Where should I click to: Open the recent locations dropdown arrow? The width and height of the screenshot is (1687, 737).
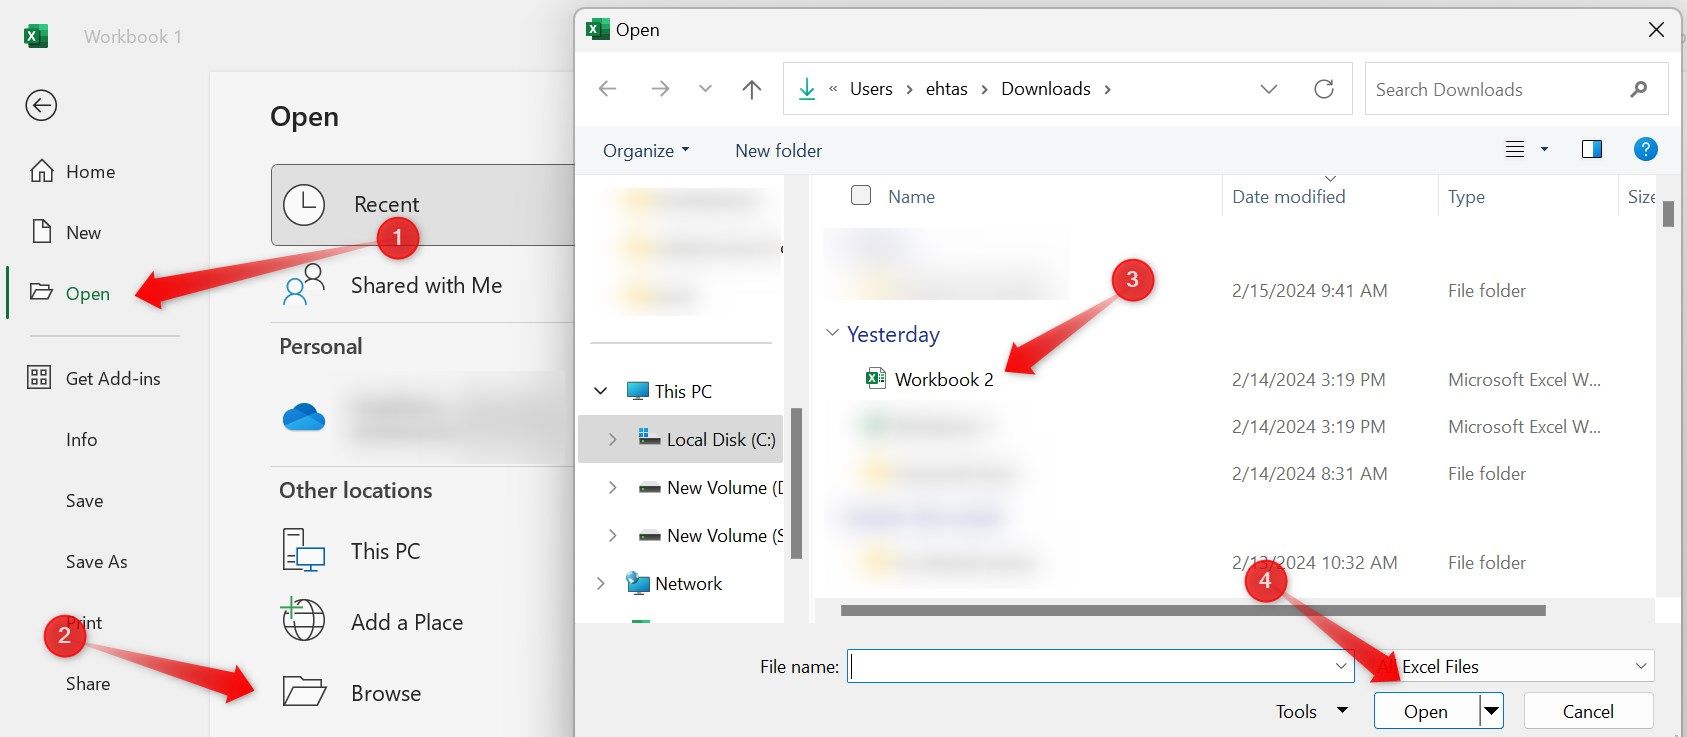click(x=705, y=89)
